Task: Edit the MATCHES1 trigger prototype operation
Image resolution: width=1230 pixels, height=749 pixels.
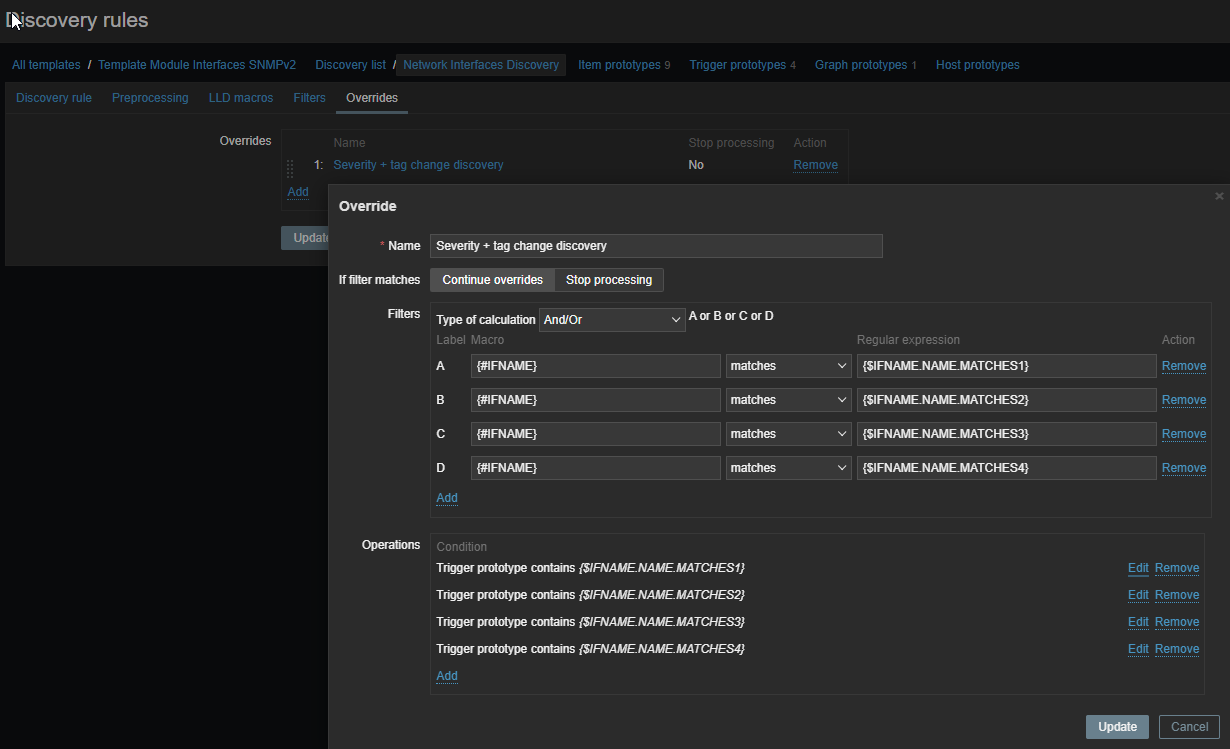Action: 1138,568
